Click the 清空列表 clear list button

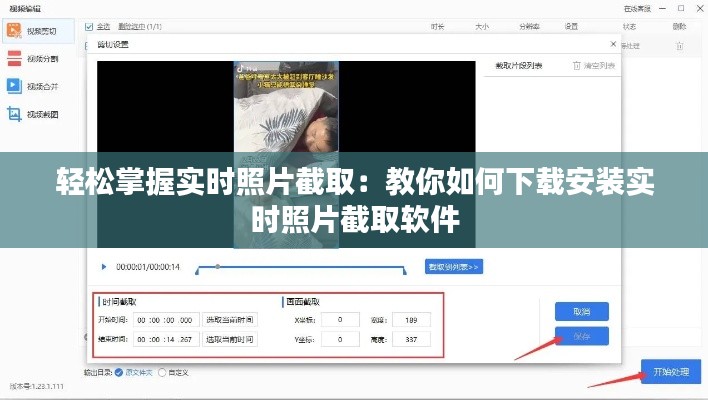pyautogui.click(x=594, y=66)
